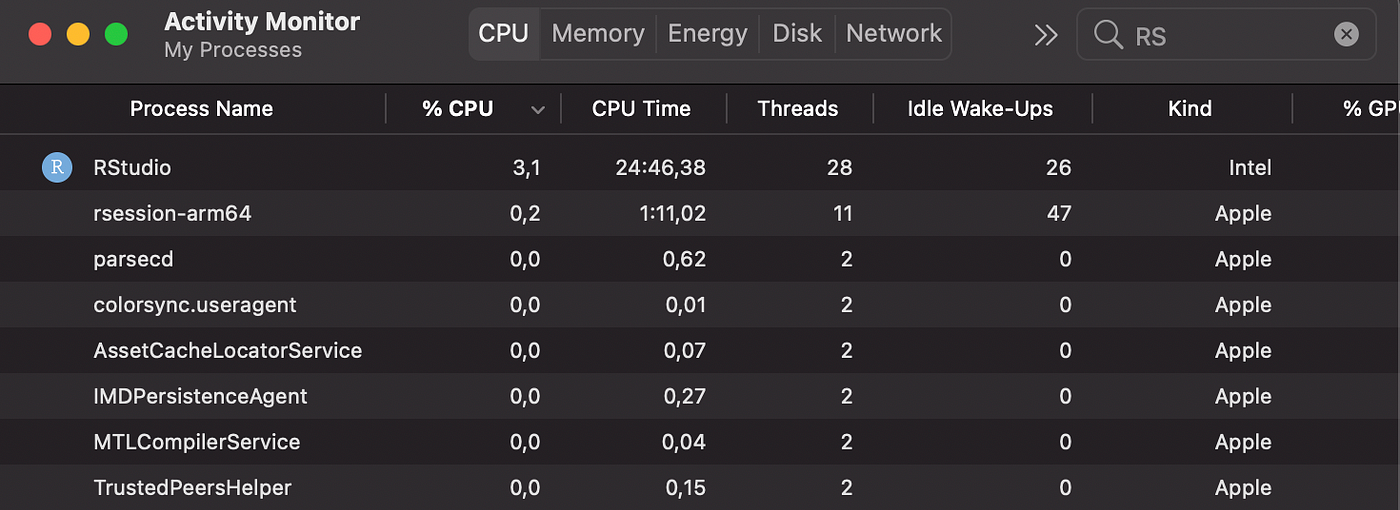Toggle sort order arrow on % CPU

538,110
